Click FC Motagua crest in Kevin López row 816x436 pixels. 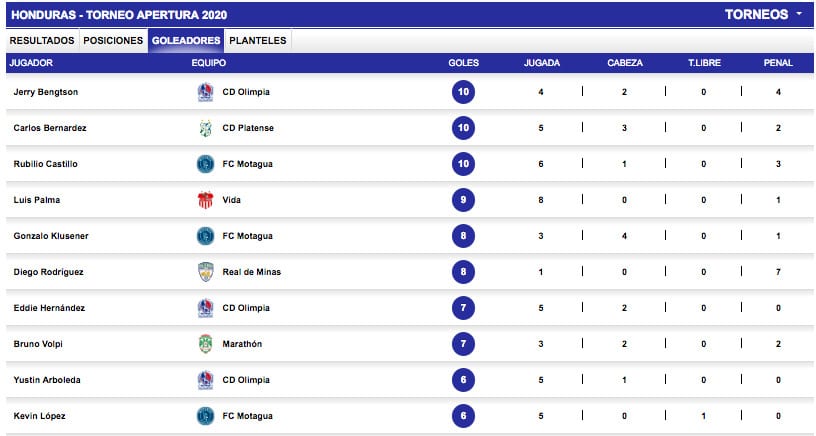point(206,416)
